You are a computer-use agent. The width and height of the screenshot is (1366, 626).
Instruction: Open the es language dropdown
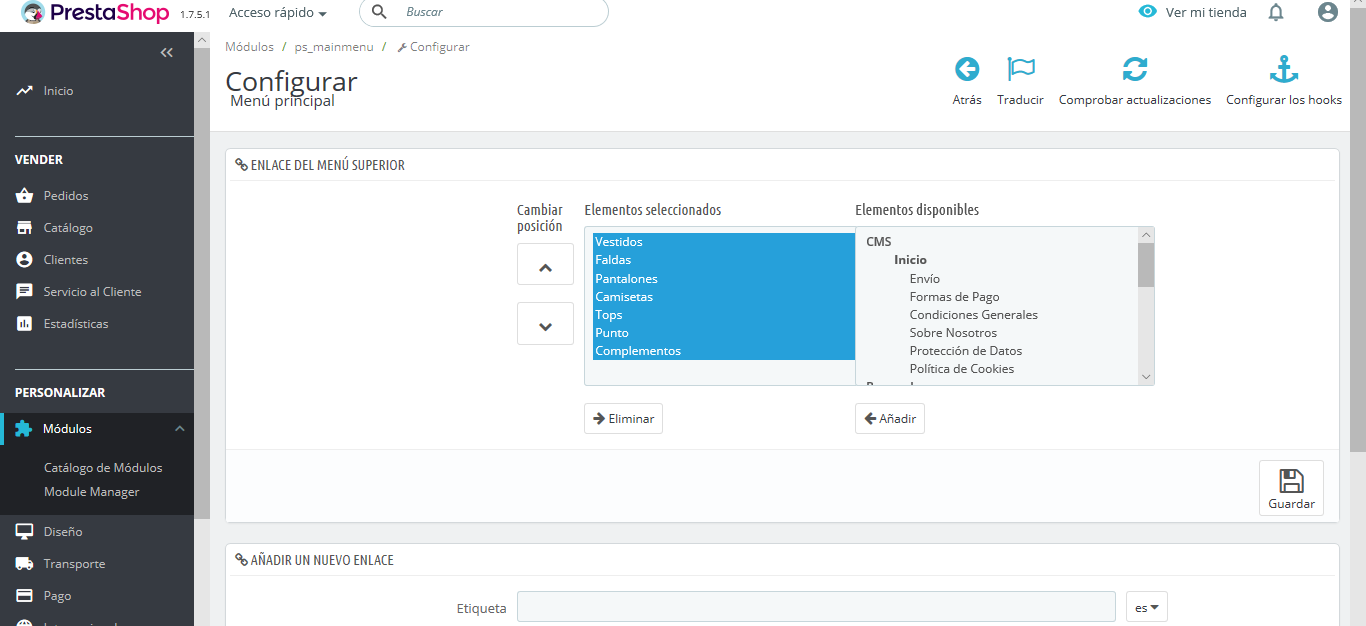click(1147, 607)
